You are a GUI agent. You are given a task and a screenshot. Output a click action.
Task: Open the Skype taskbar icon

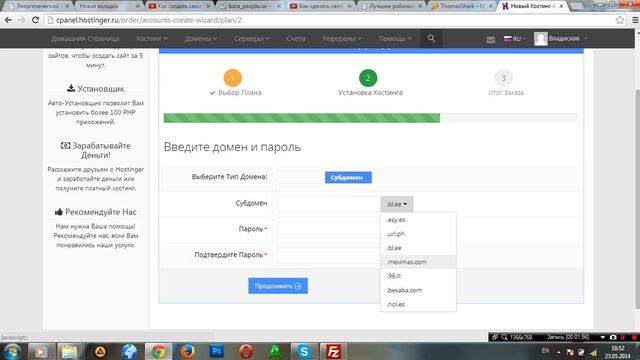pos(304,351)
